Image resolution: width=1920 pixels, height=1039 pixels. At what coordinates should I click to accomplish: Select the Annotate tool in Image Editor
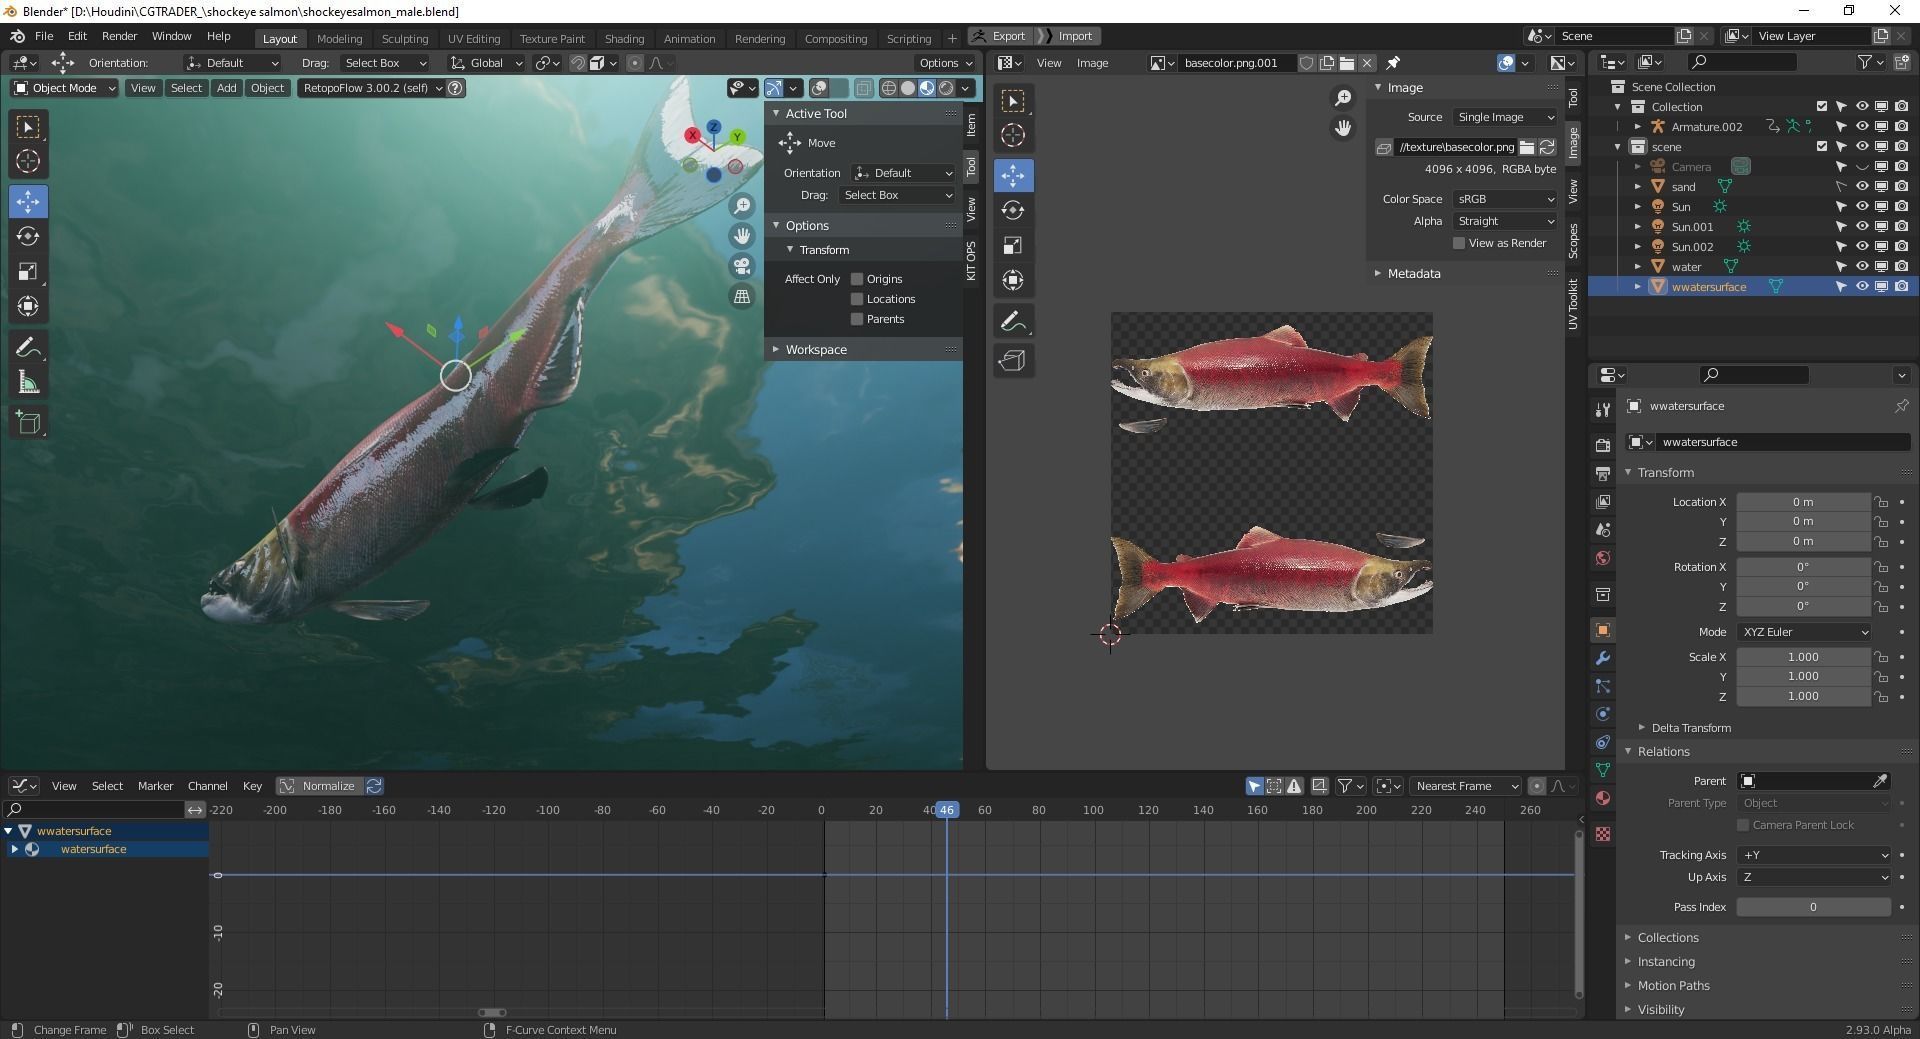tap(1013, 322)
